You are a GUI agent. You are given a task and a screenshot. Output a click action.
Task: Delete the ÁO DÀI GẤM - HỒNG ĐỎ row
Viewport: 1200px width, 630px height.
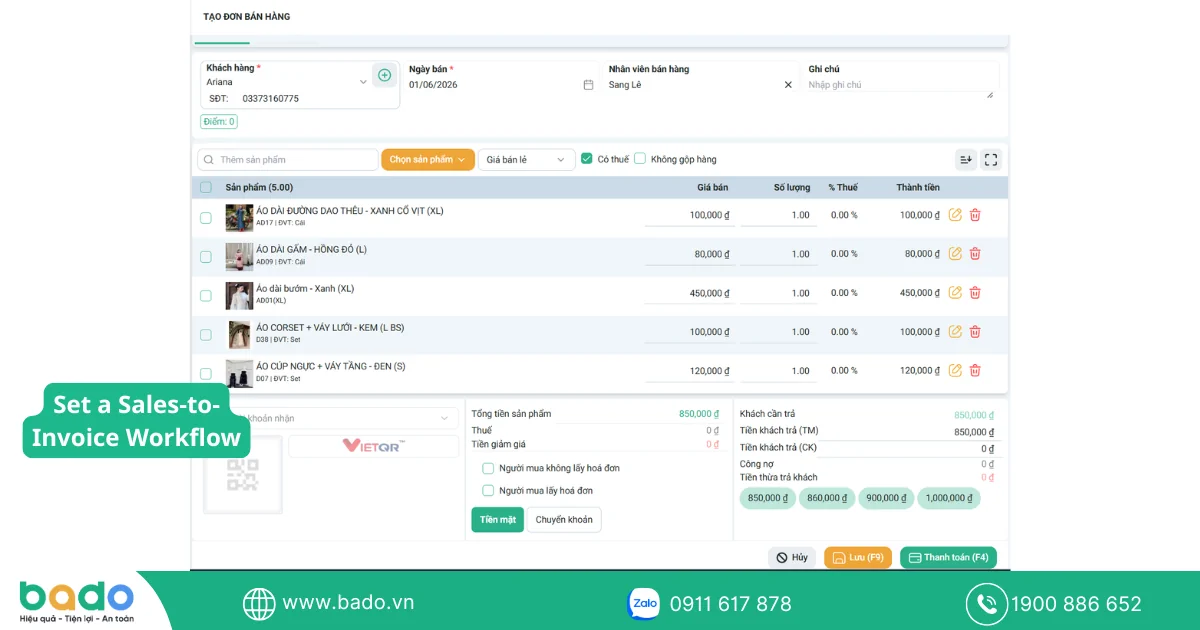[975, 254]
